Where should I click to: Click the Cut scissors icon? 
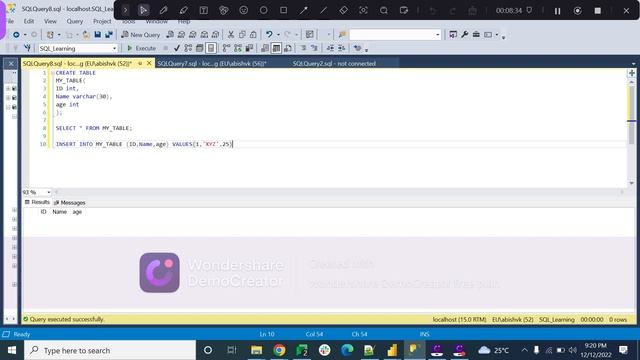(231, 35)
